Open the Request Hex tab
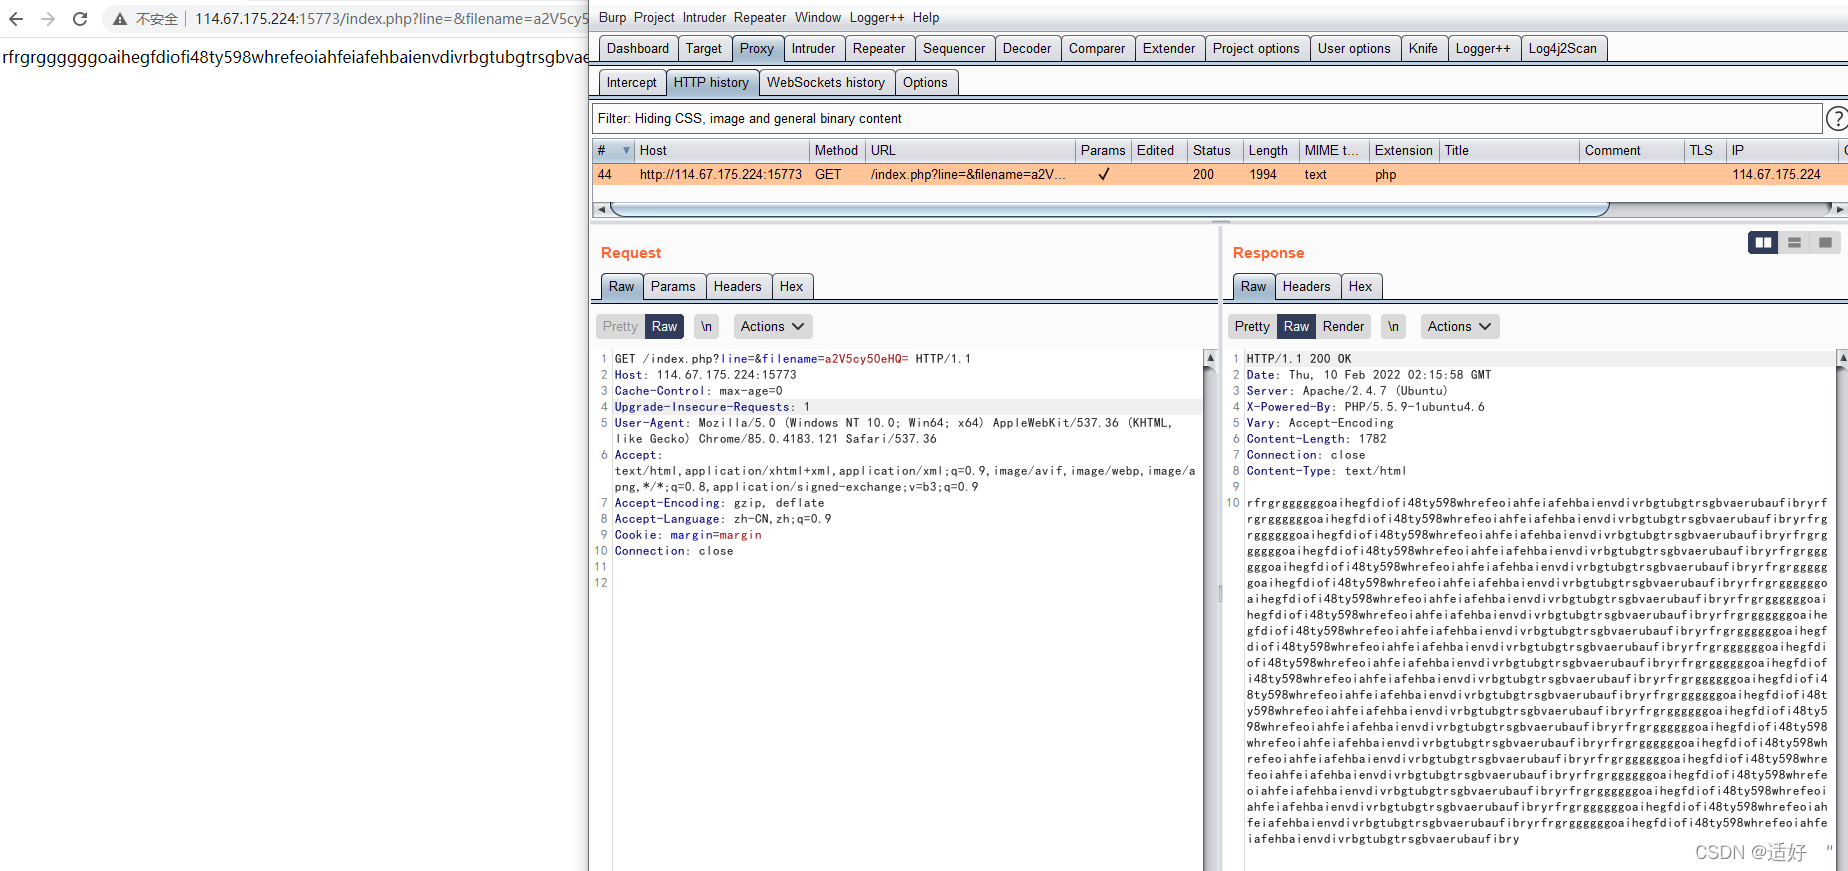Image resolution: width=1848 pixels, height=871 pixels. tap(791, 286)
